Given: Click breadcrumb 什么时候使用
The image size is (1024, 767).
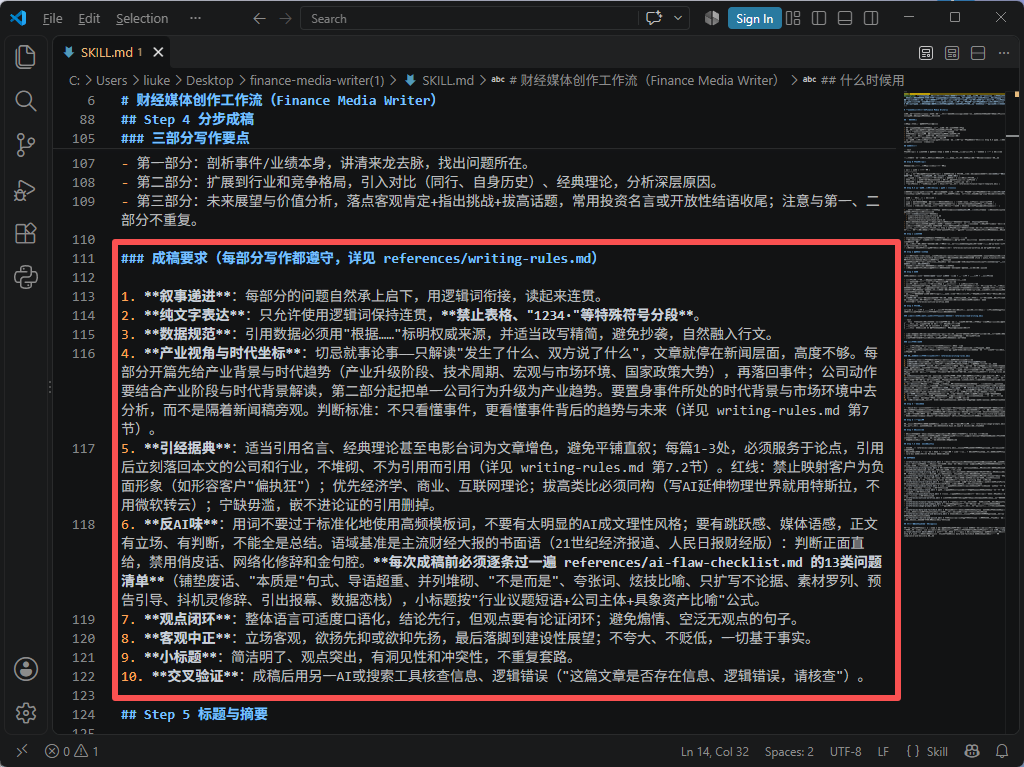Looking at the screenshot, I should tap(854, 80).
